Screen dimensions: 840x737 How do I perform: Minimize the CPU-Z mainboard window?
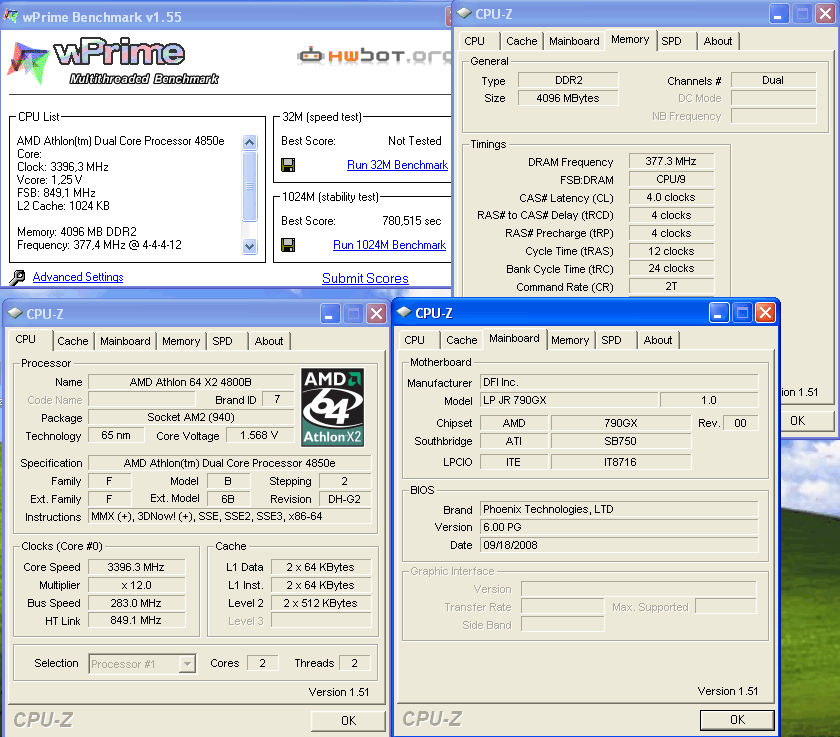(x=718, y=312)
